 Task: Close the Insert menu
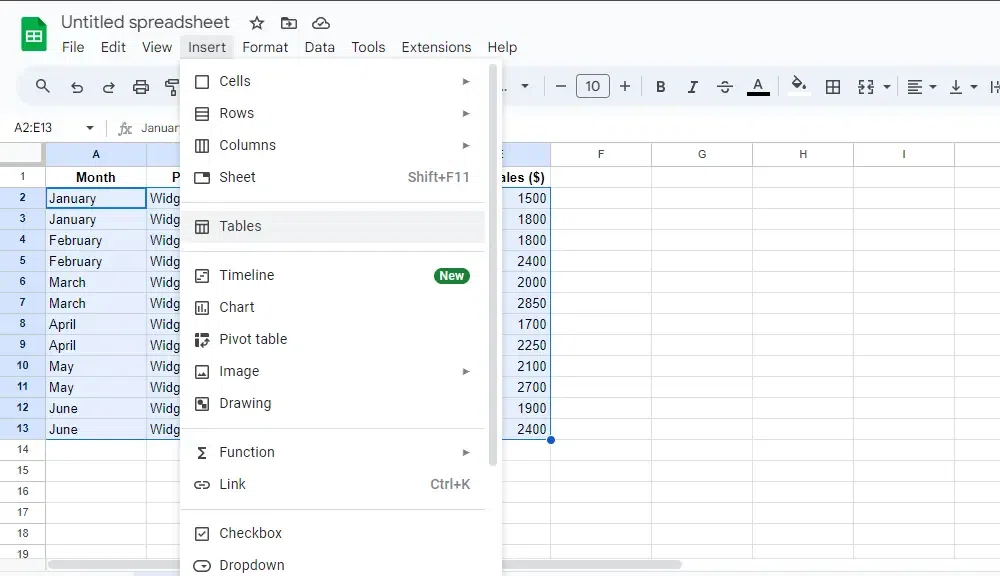[x=207, y=47]
